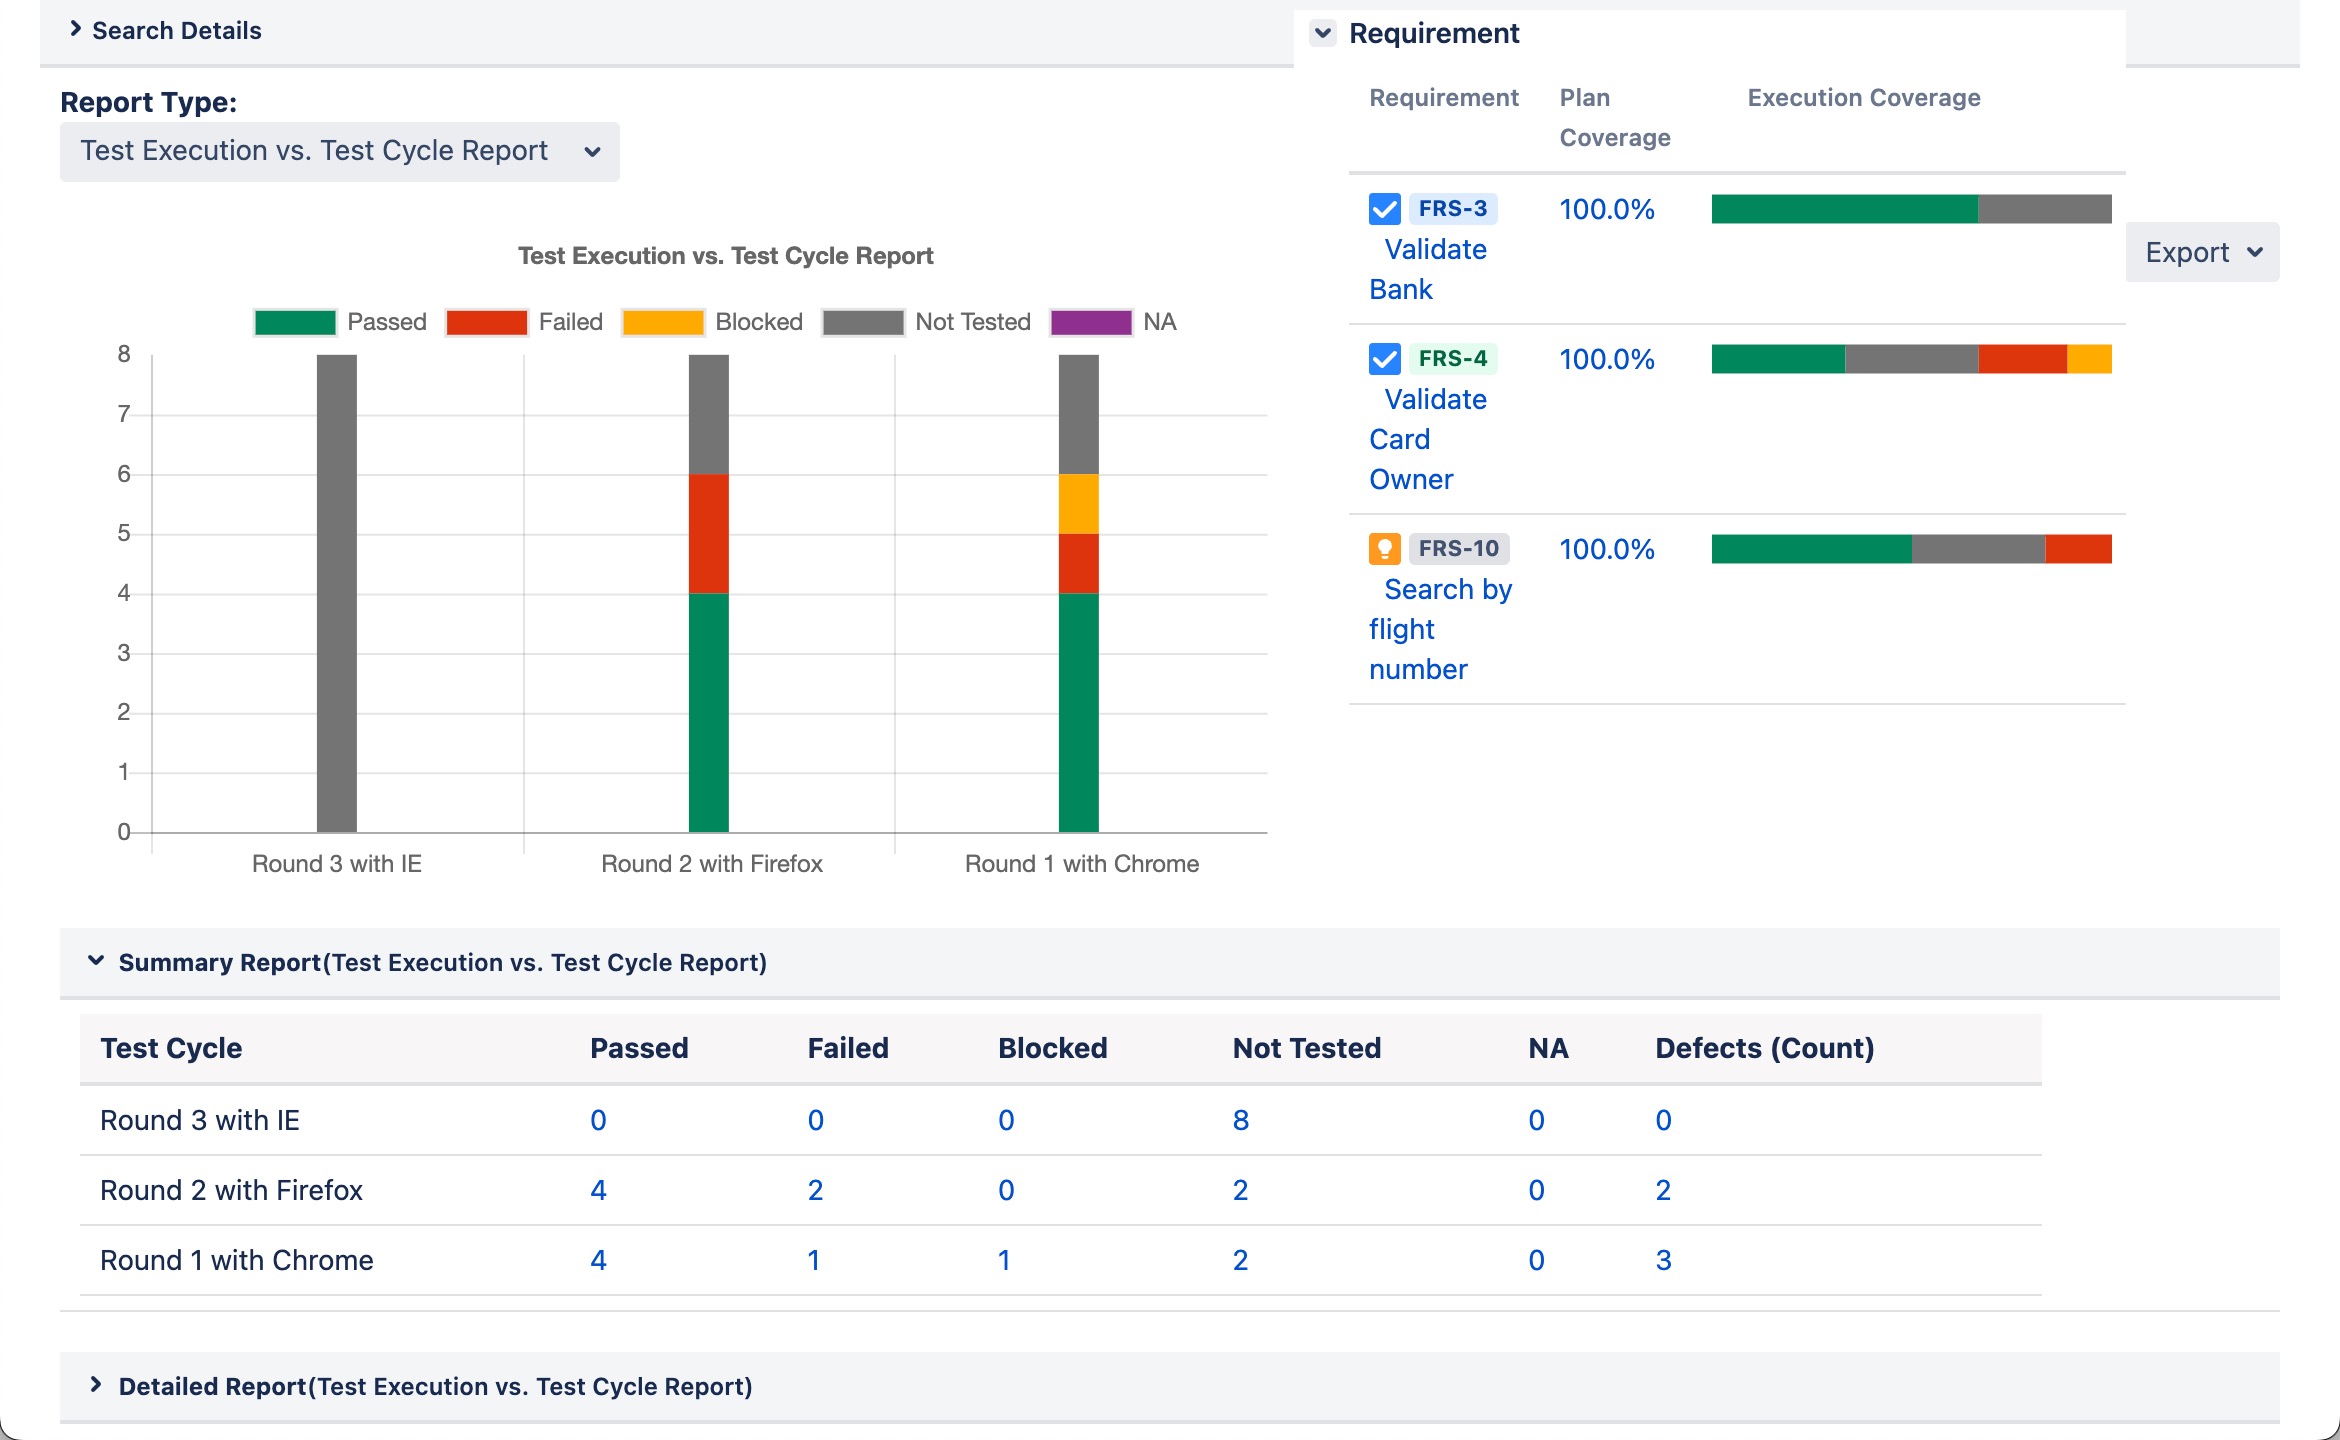Click the FRS-10 lightbulb improvement icon
The image size is (2340, 1440).
[1385, 549]
